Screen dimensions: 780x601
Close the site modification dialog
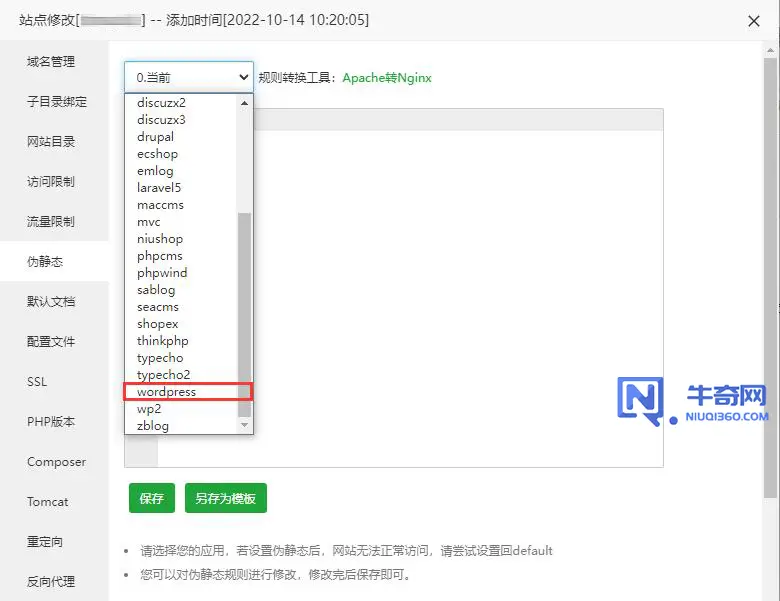754,21
